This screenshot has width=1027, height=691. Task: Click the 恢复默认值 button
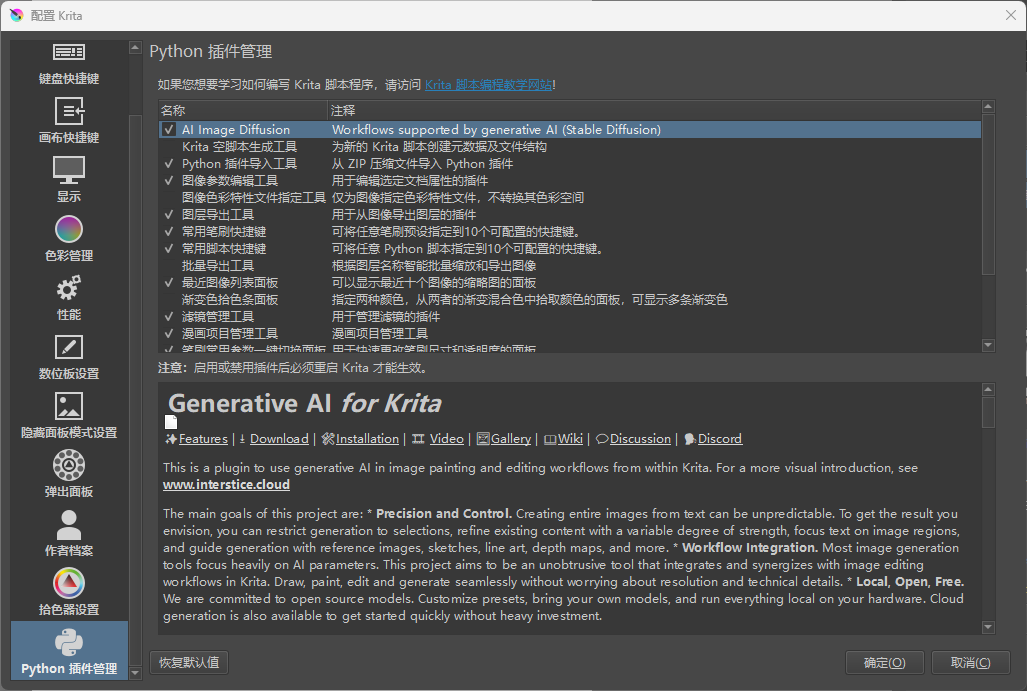pos(189,663)
